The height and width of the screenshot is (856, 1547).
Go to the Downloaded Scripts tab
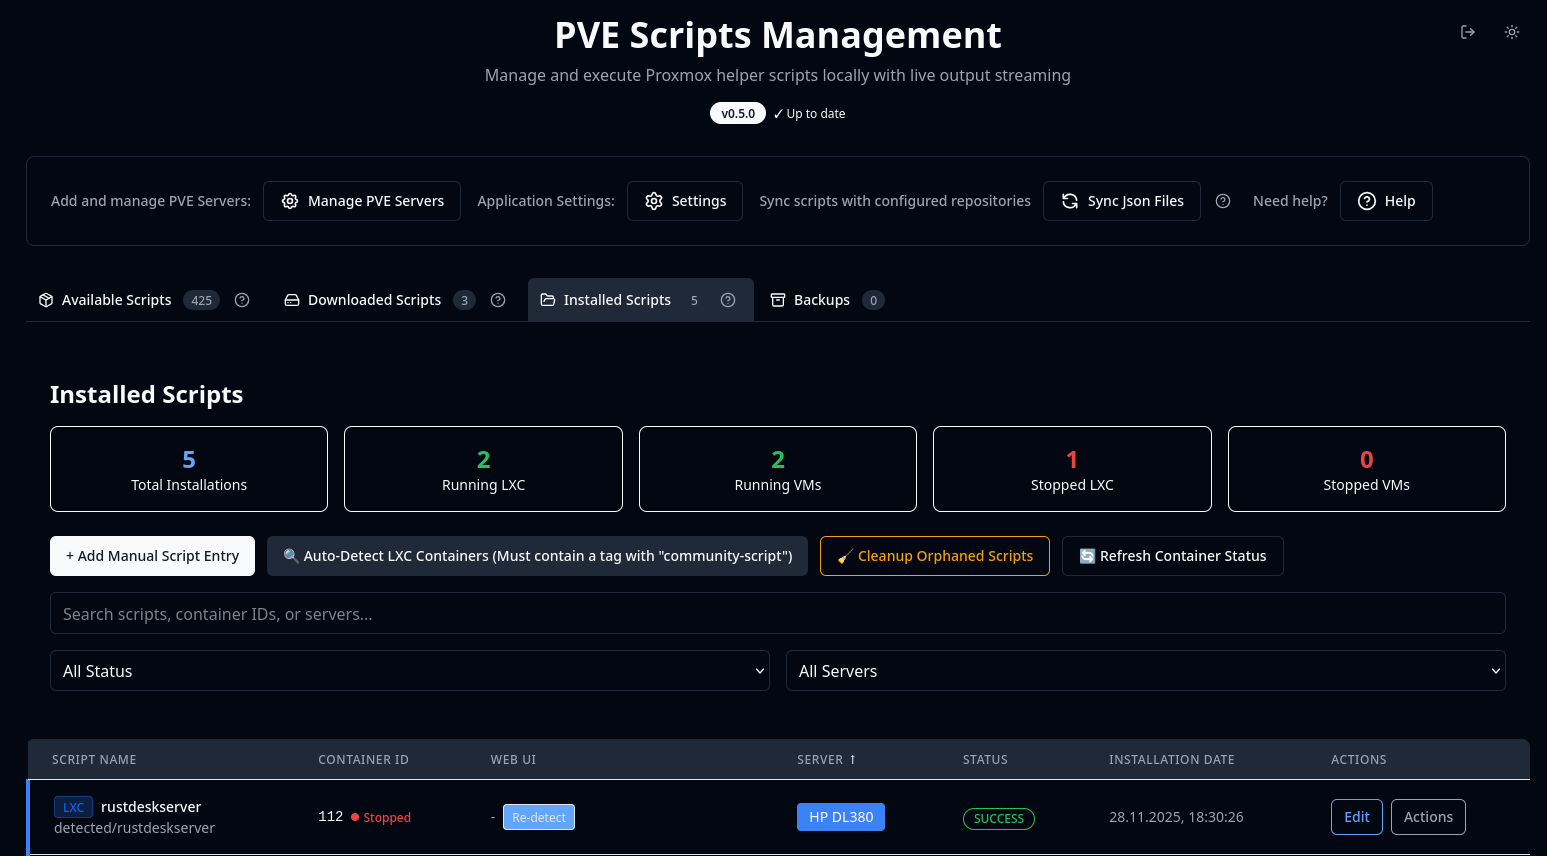coord(374,300)
